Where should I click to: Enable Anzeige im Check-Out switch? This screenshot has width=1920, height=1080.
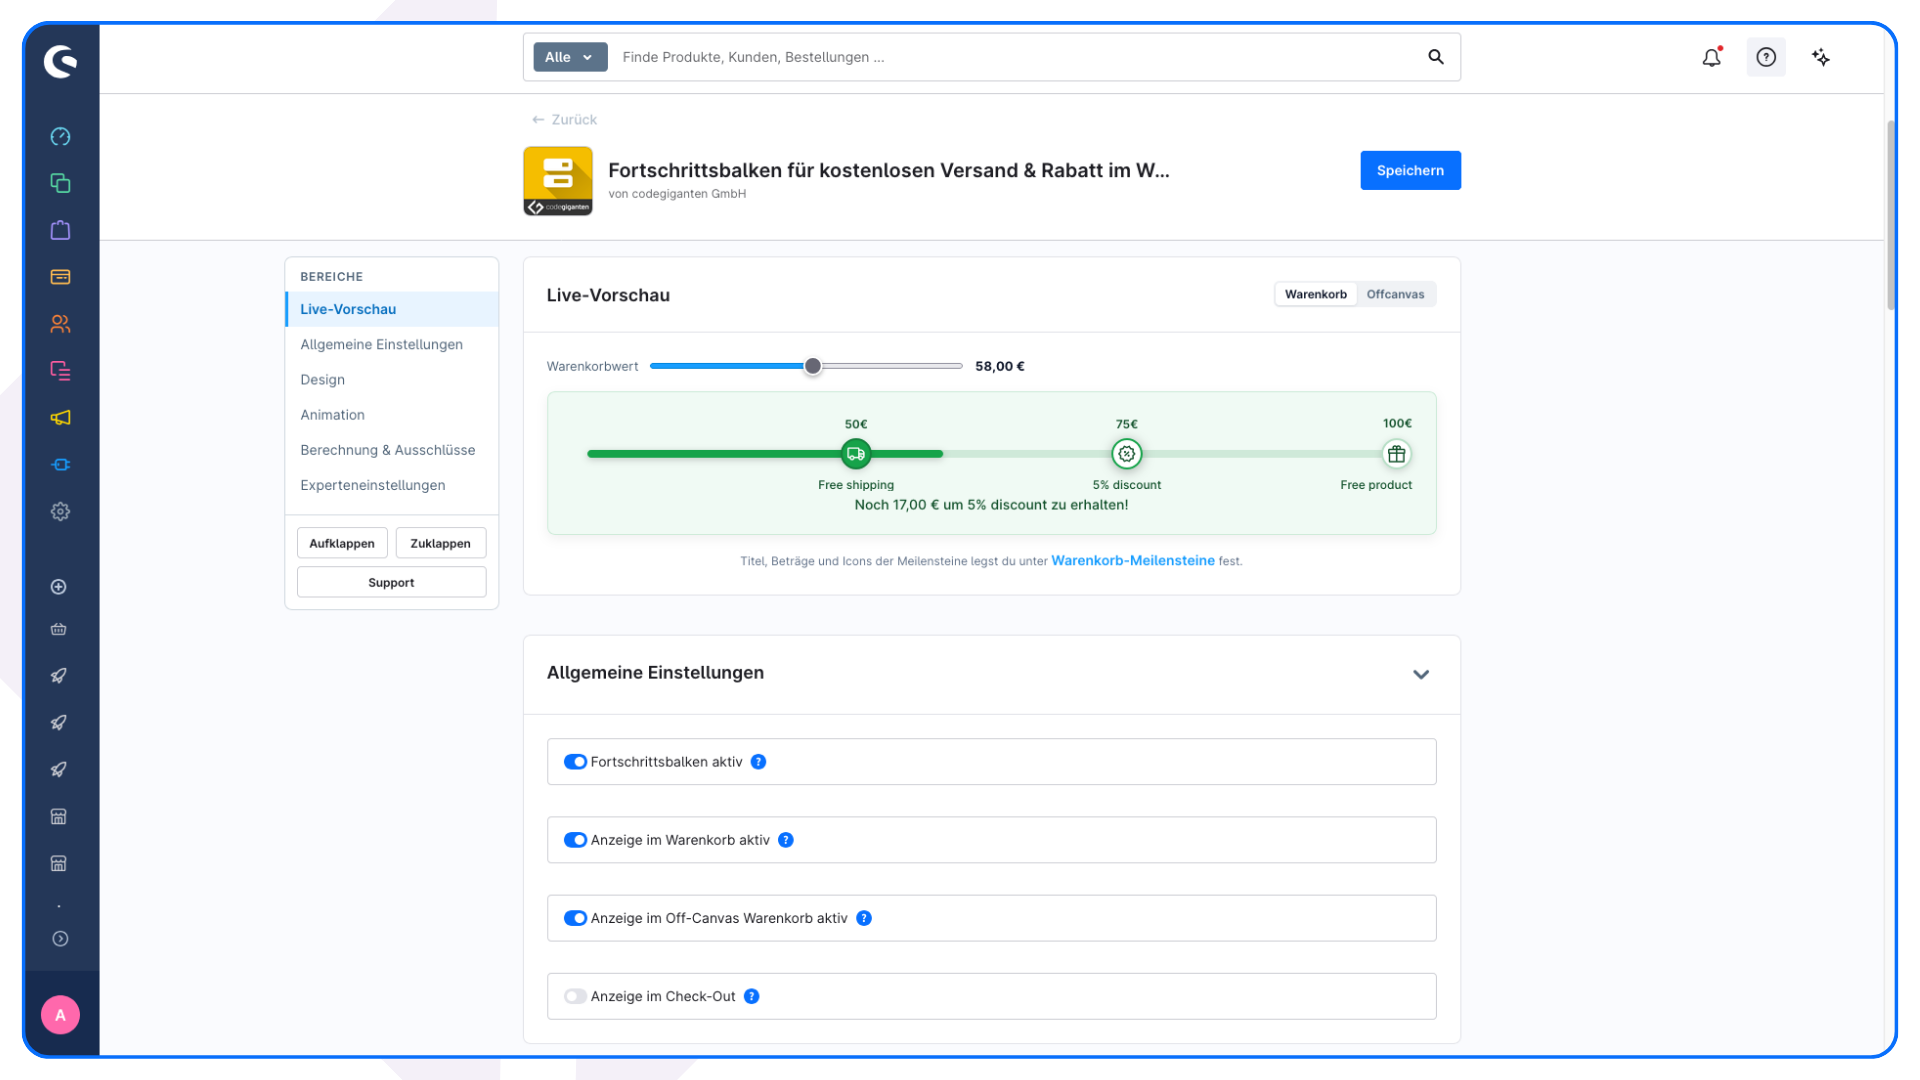[575, 997]
